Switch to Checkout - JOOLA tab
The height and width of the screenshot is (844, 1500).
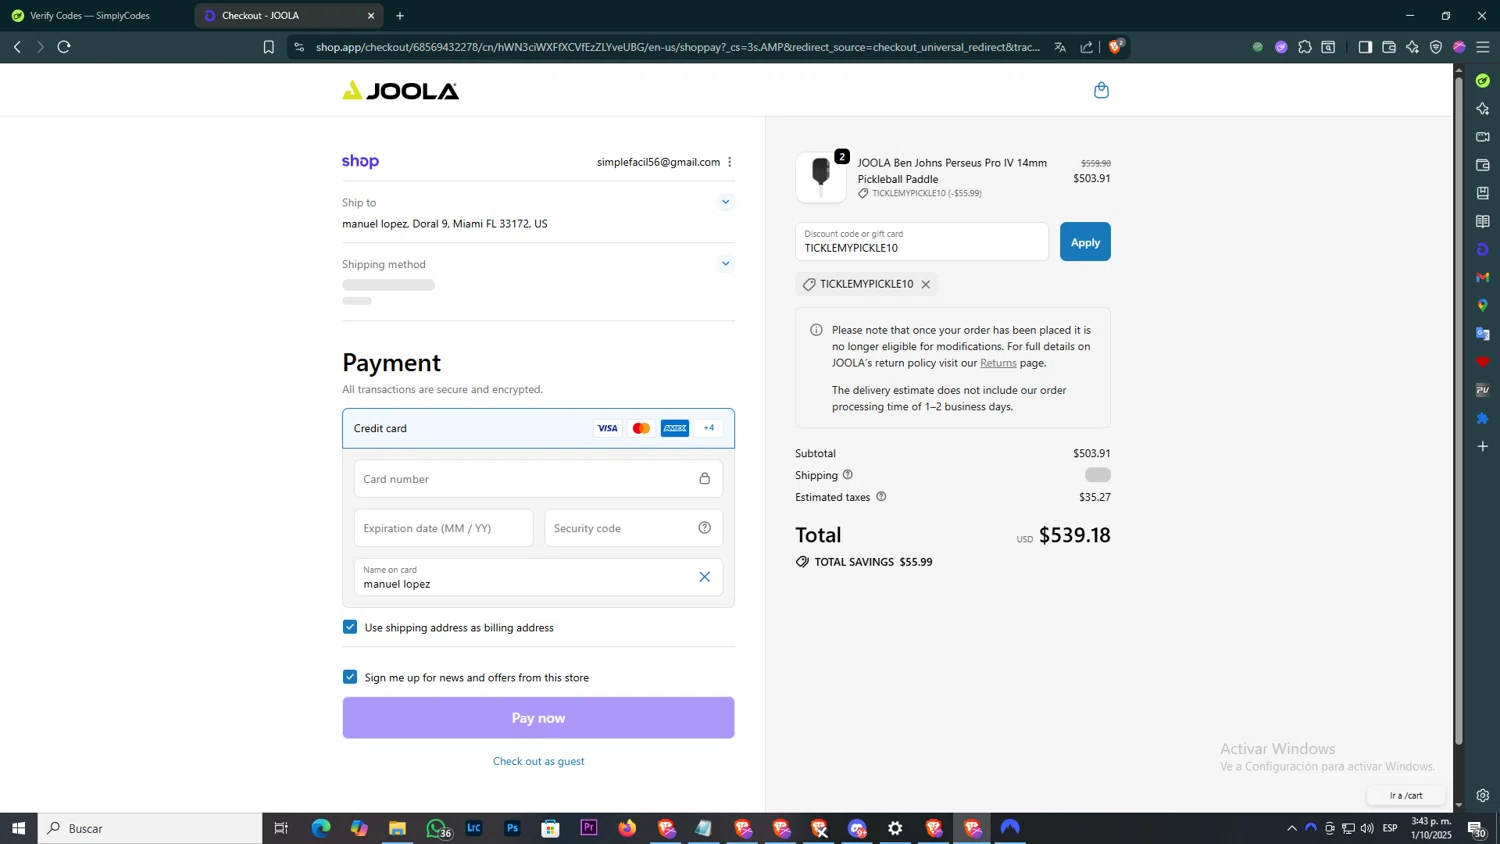288,16
